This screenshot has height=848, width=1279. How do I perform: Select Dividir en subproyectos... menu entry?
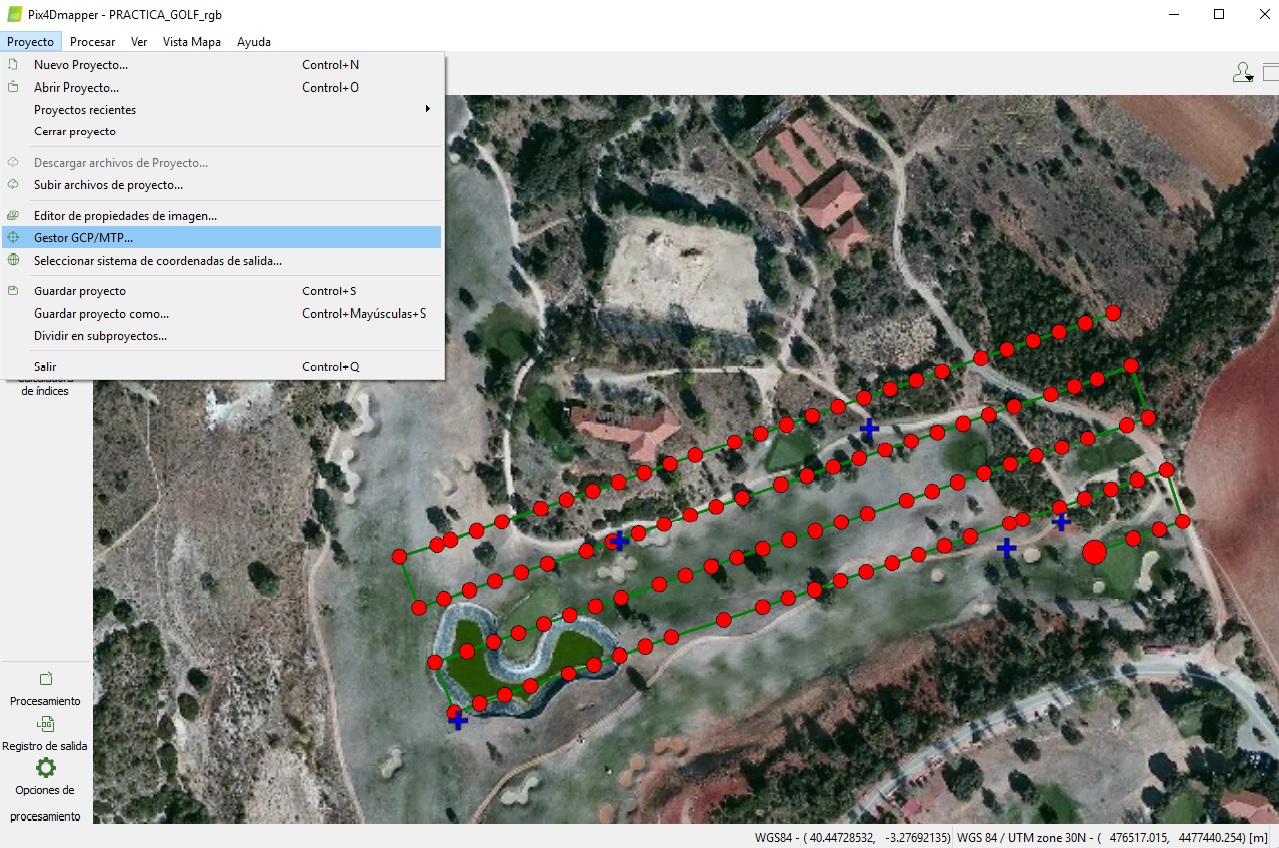100,336
